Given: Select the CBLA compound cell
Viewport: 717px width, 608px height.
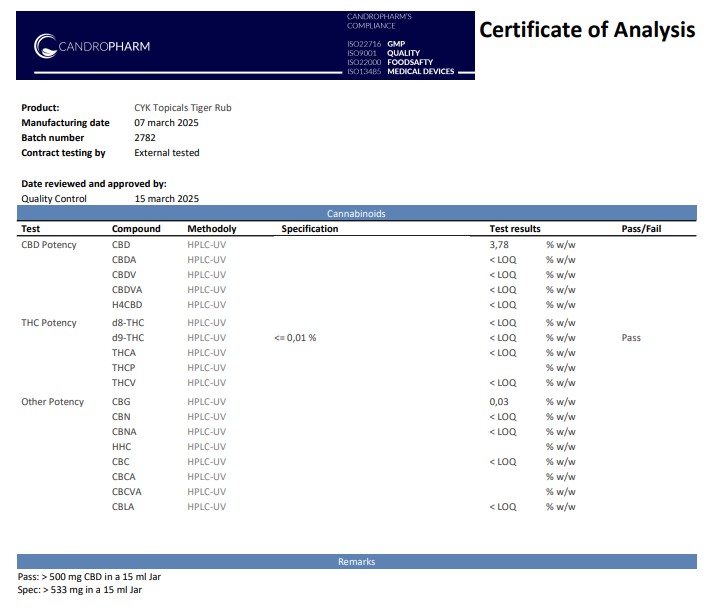Looking at the screenshot, I should coord(123,507).
